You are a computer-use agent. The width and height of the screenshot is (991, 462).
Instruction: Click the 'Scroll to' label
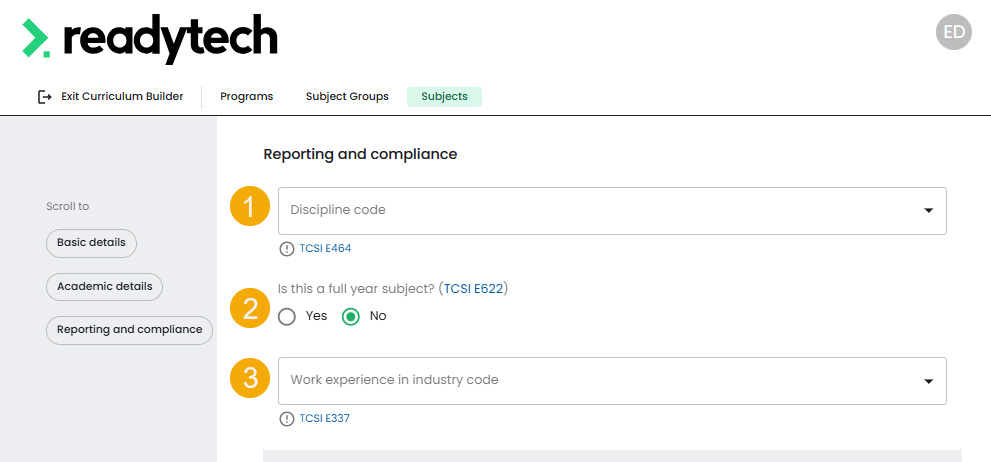click(x=68, y=207)
